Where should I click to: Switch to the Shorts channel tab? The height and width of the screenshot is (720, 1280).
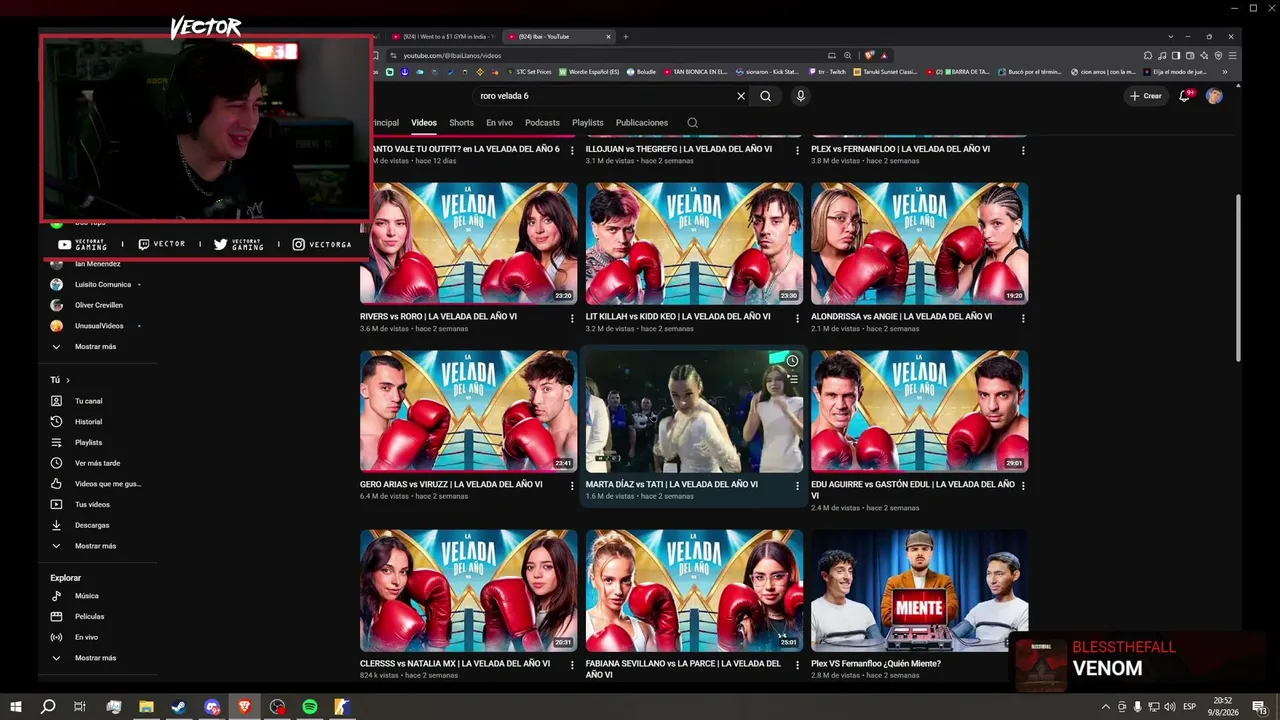[461, 123]
